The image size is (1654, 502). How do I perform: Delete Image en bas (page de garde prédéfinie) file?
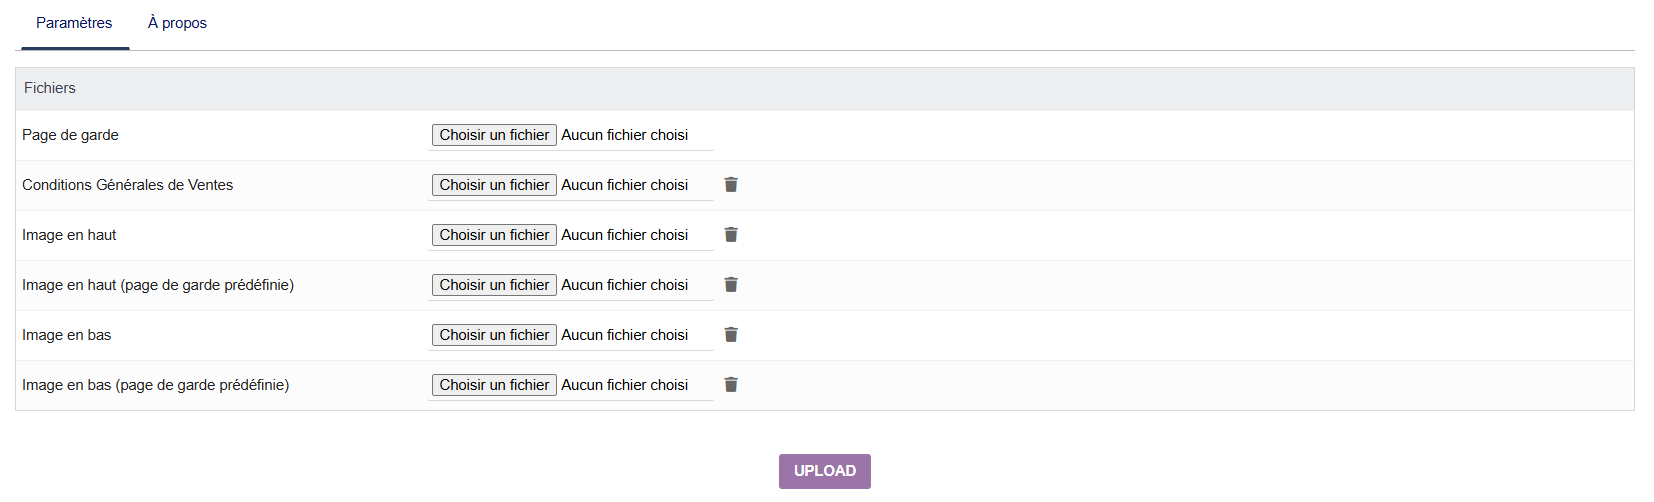[x=731, y=385]
